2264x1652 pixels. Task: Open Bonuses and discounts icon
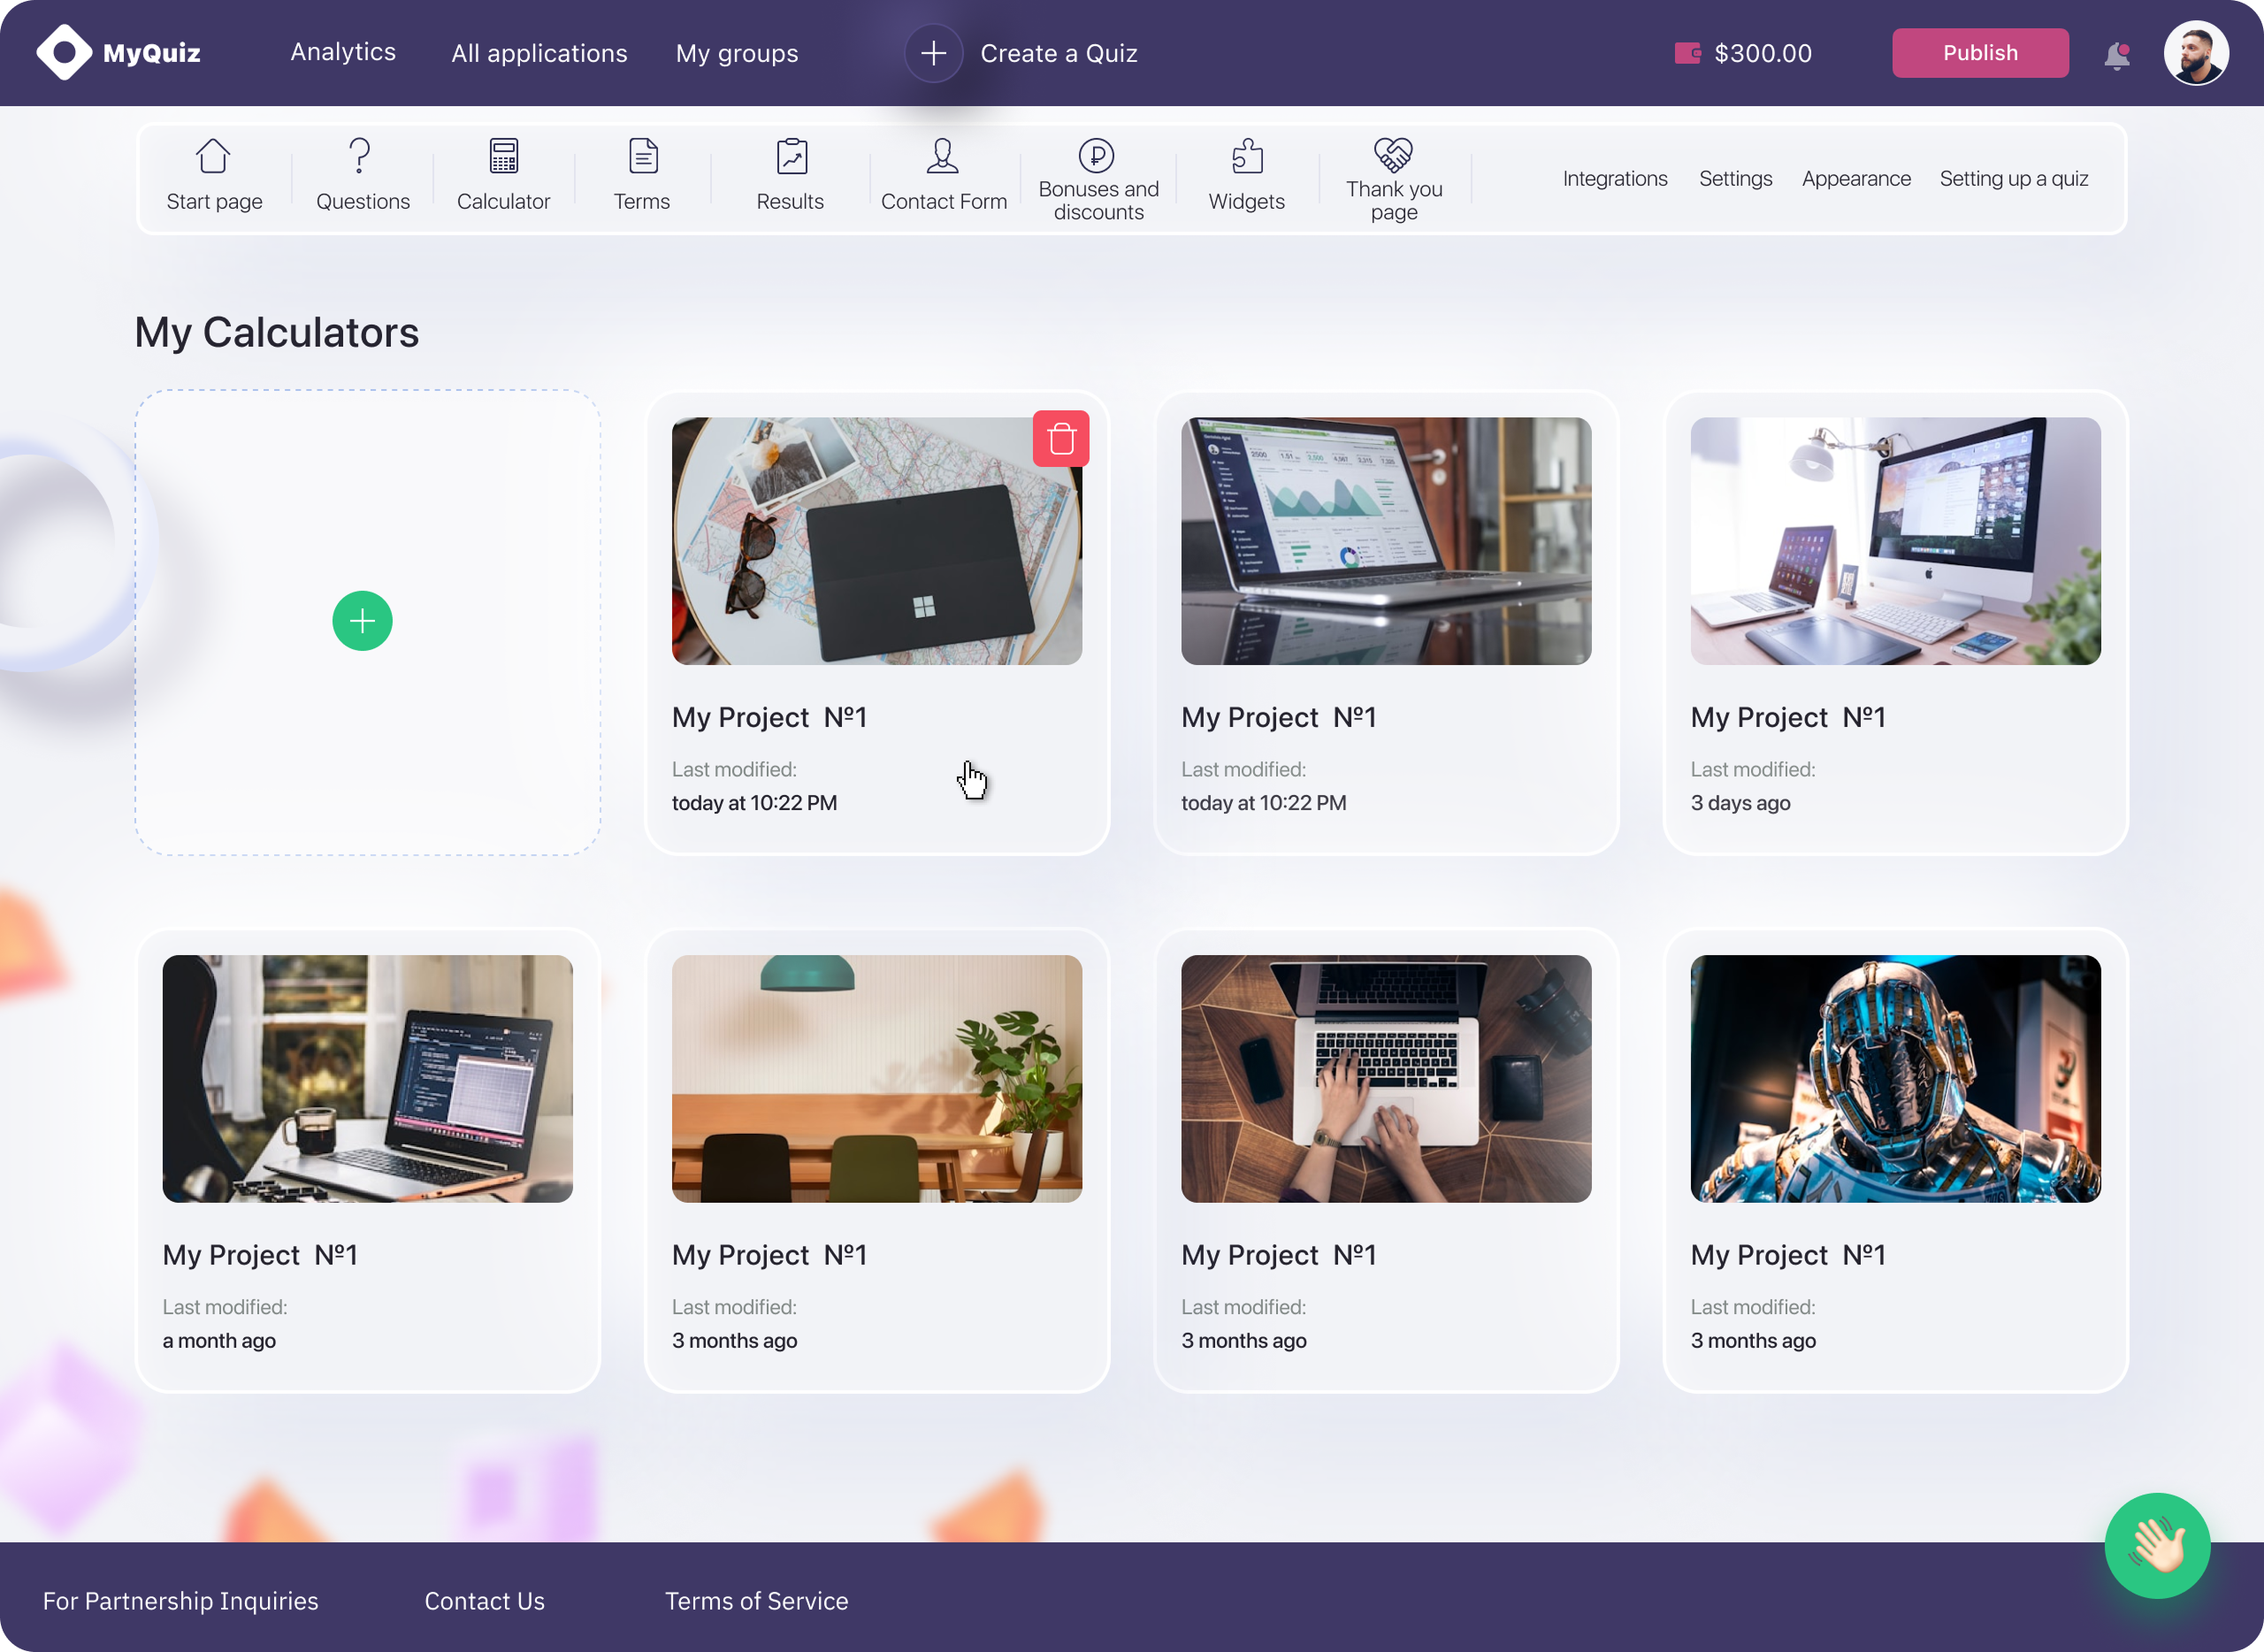click(1096, 156)
